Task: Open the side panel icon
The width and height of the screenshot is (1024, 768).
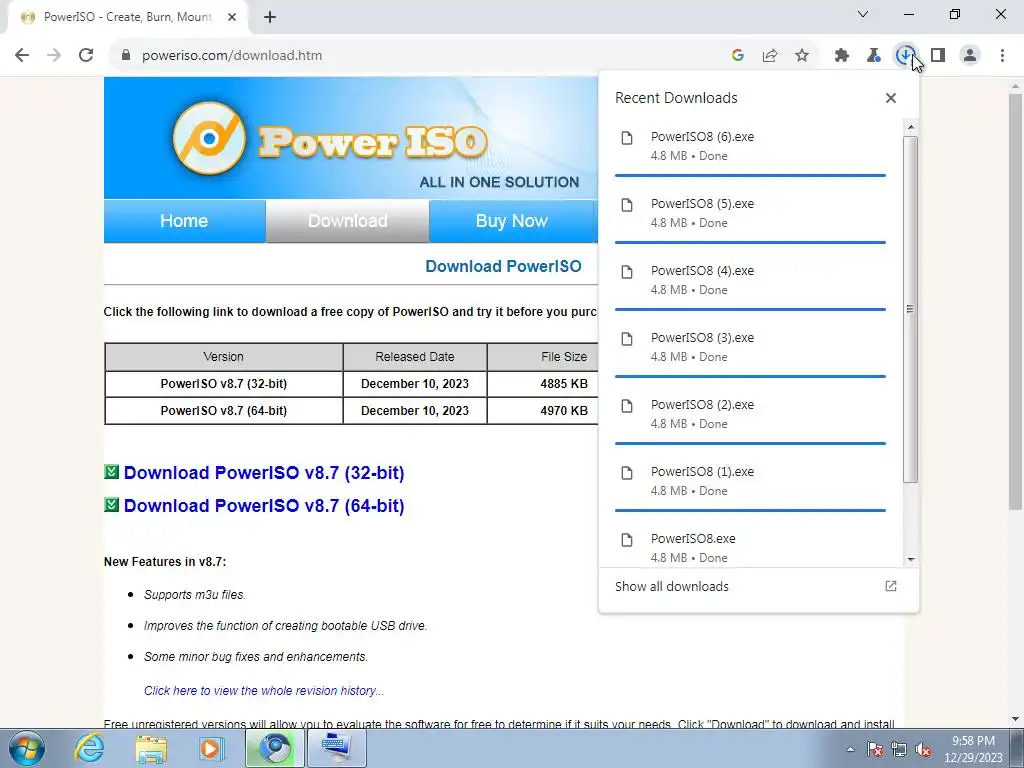Action: 938,56
